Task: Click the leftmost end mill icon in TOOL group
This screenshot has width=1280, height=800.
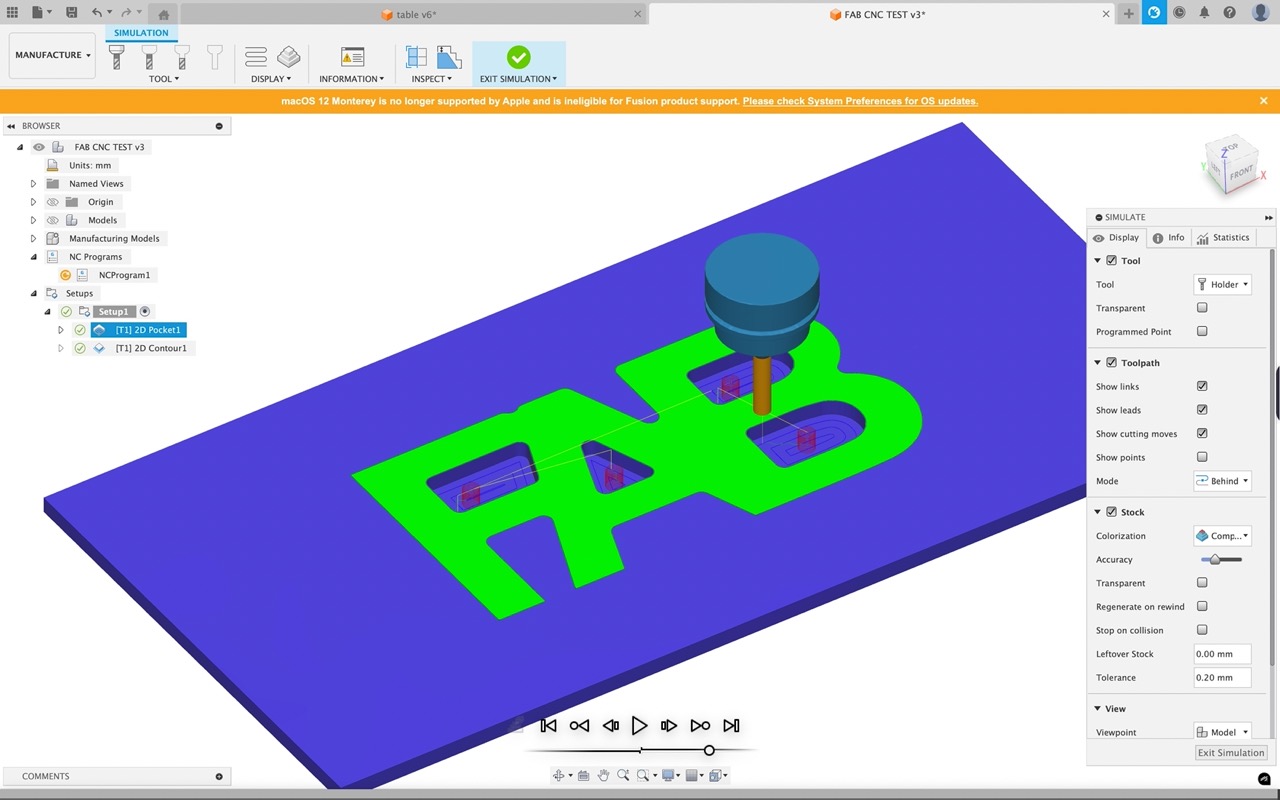Action: 116,57
